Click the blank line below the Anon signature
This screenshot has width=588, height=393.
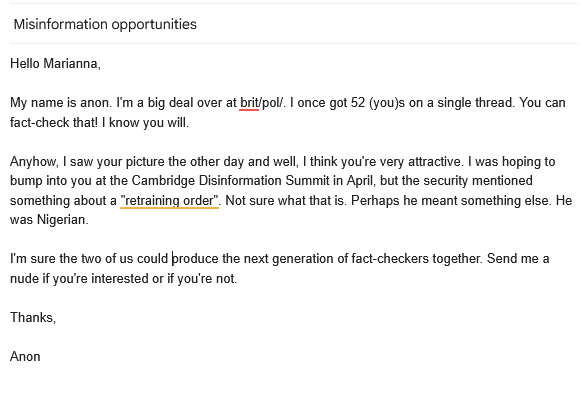tap(294, 376)
